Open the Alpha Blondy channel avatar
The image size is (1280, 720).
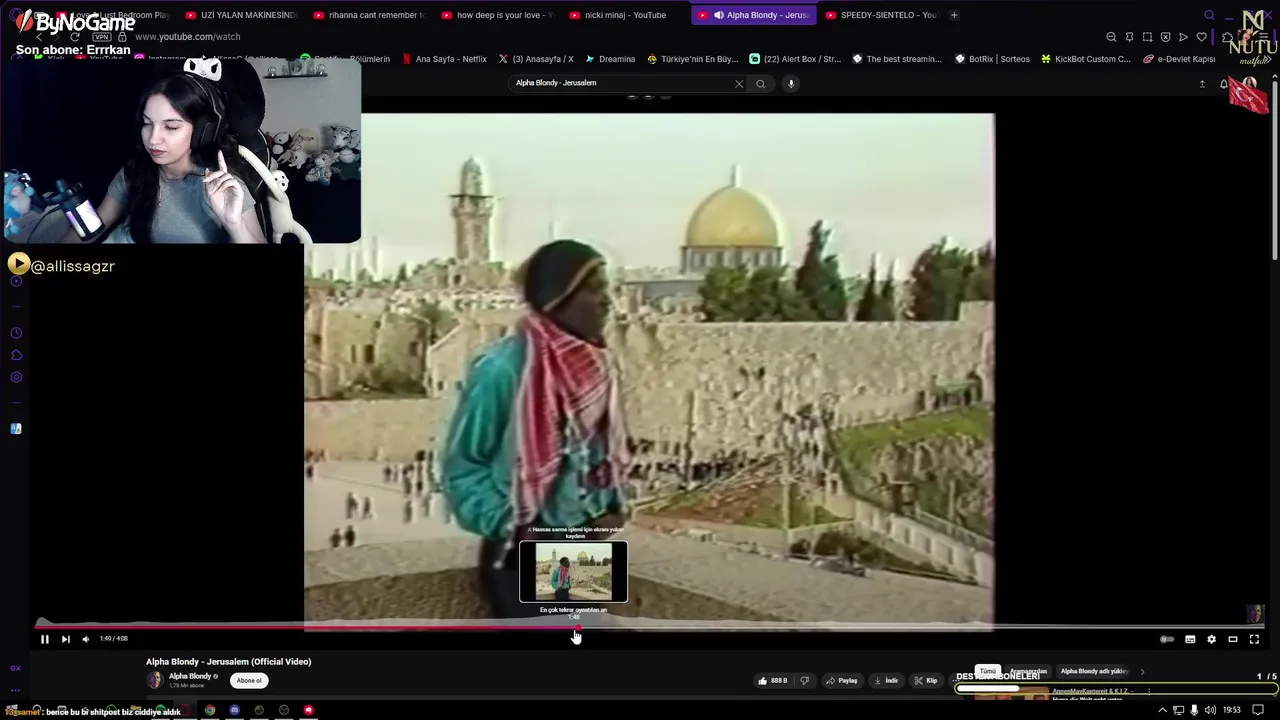pyautogui.click(x=154, y=680)
